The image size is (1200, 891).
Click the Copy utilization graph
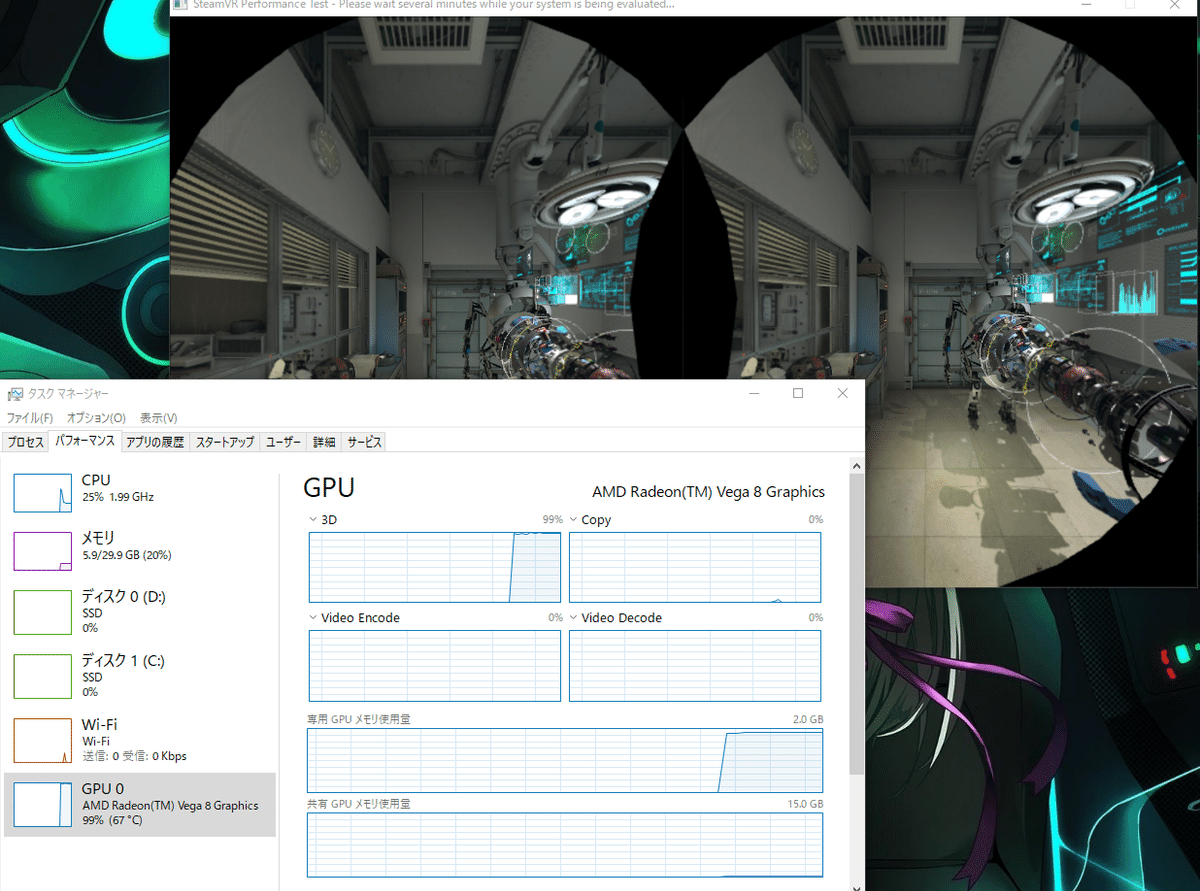point(695,567)
